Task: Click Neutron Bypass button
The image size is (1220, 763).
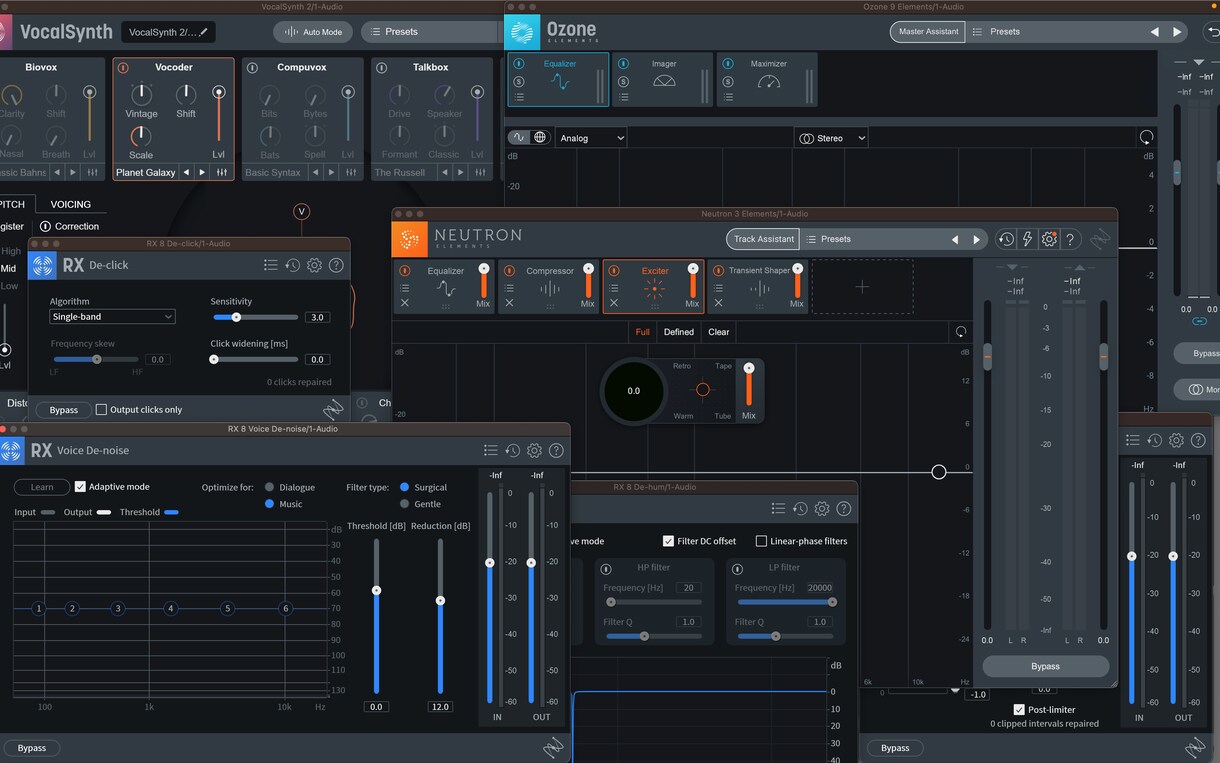Action: click(x=1045, y=666)
